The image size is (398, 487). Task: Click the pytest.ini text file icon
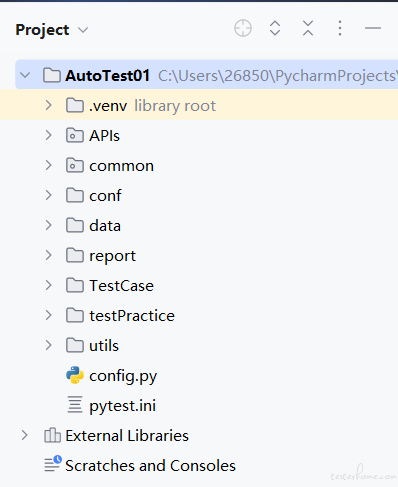coord(75,405)
